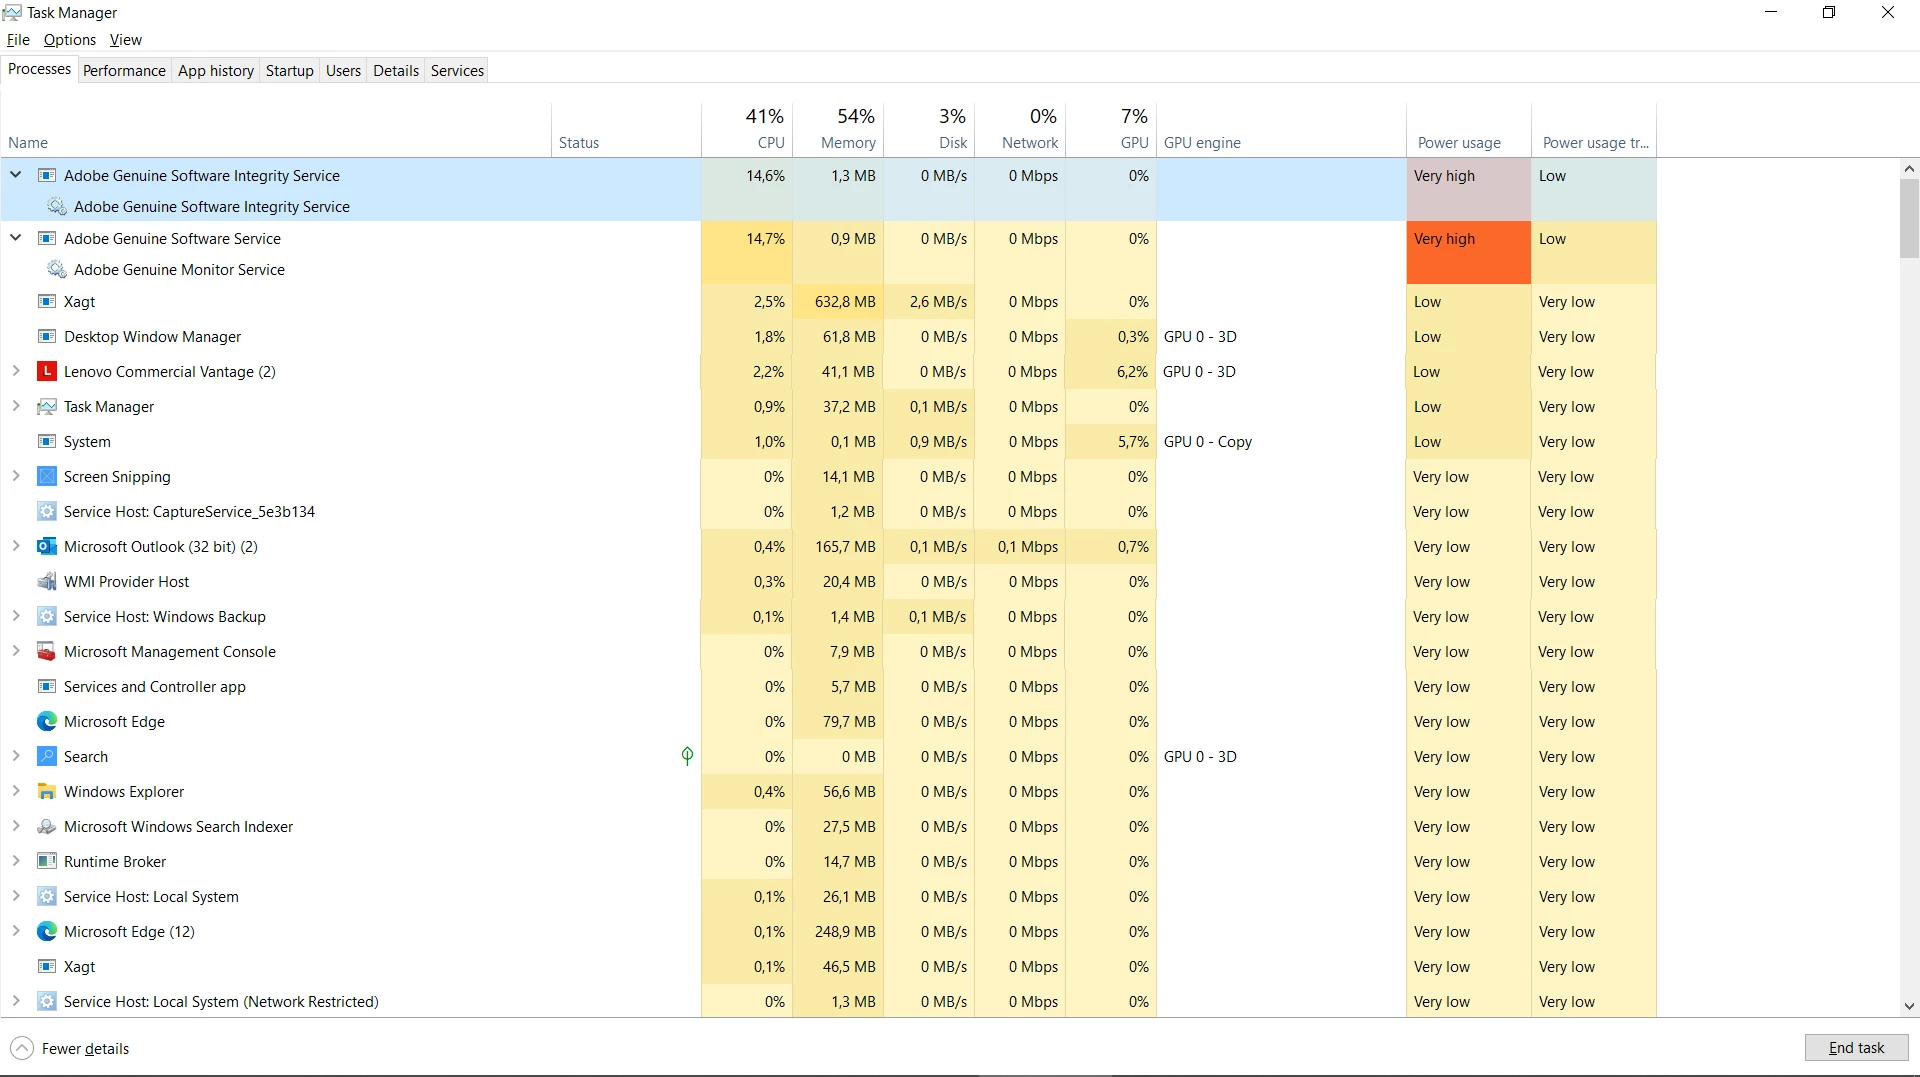Click GPU 0 - Copy engine cell
This screenshot has height=1077, width=1920.
click(1281, 441)
